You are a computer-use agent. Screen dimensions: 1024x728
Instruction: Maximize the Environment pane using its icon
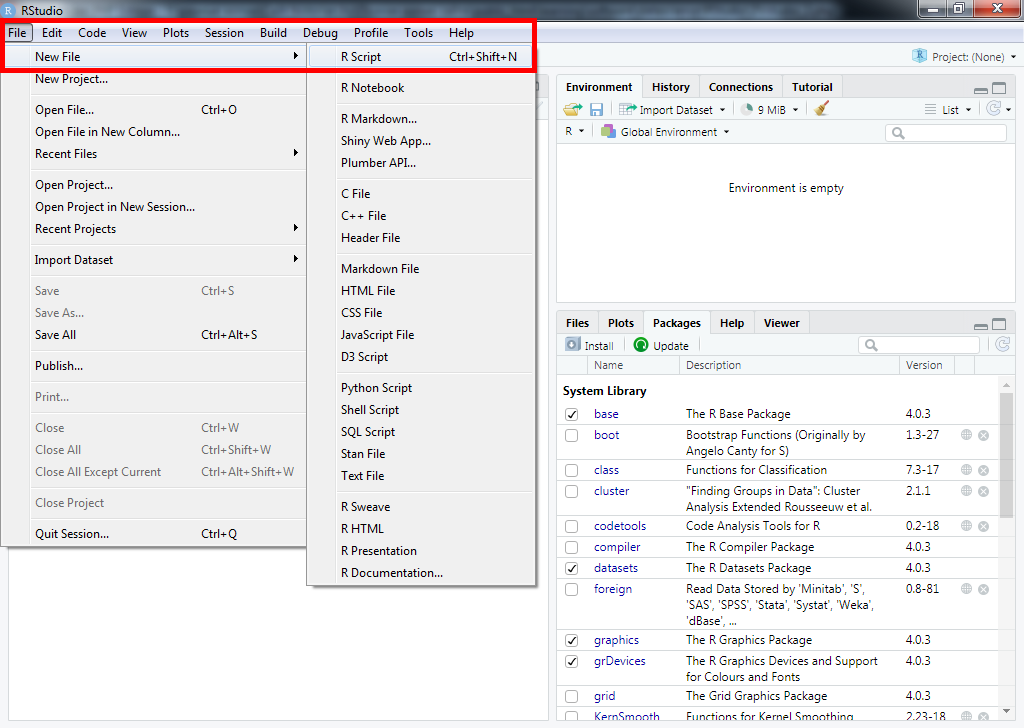999,88
